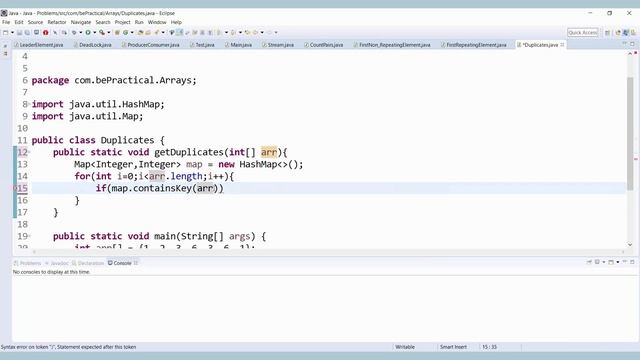Open the File menu
The image size is (640, 360).
click(x=6, y=22)
